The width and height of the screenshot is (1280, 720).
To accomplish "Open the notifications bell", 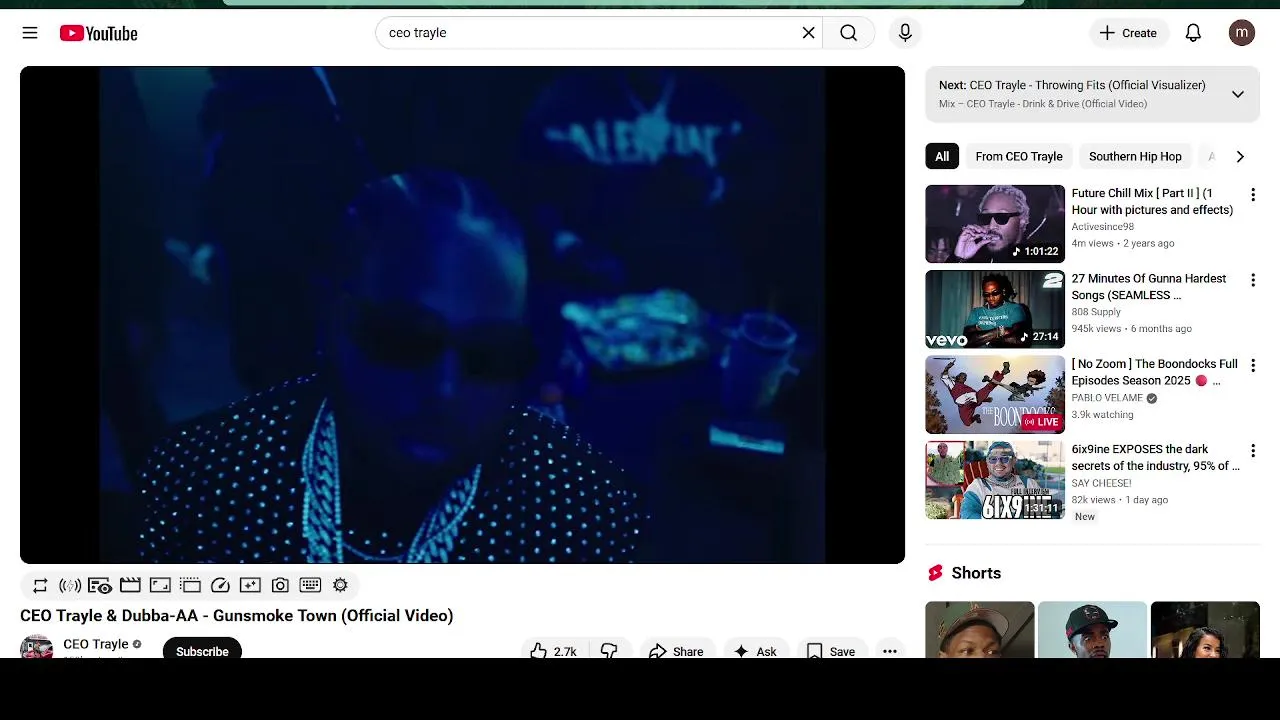I will (1193, 33).
